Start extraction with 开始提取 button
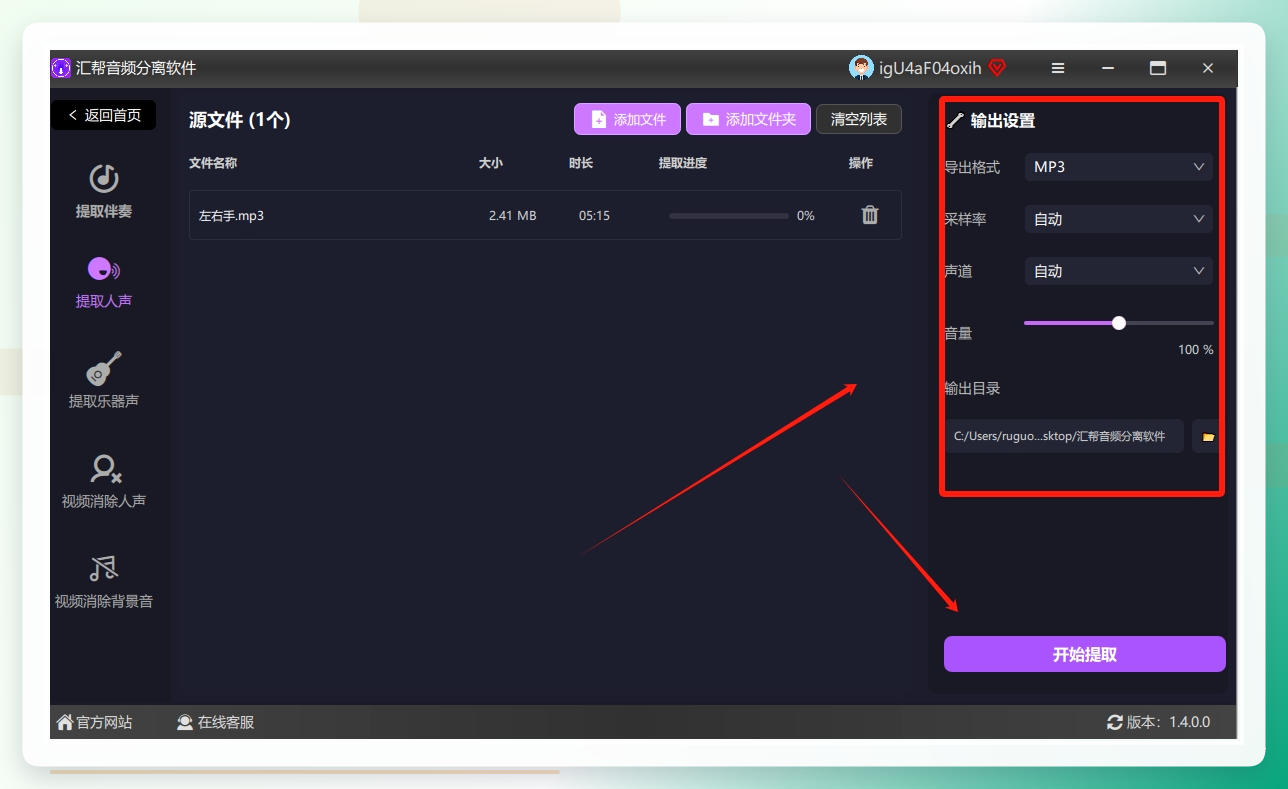This screenshot has width=1288, height=789. 1085,654
